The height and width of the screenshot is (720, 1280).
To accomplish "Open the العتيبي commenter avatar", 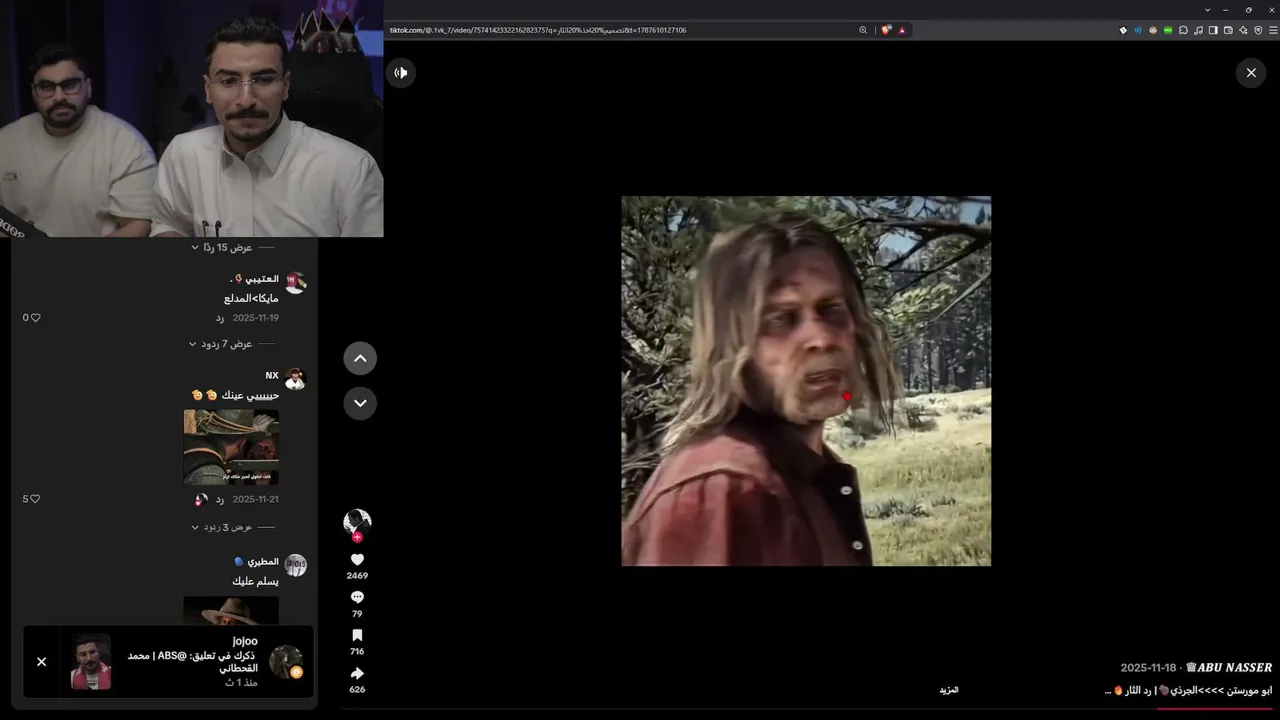I will [295, 283].
